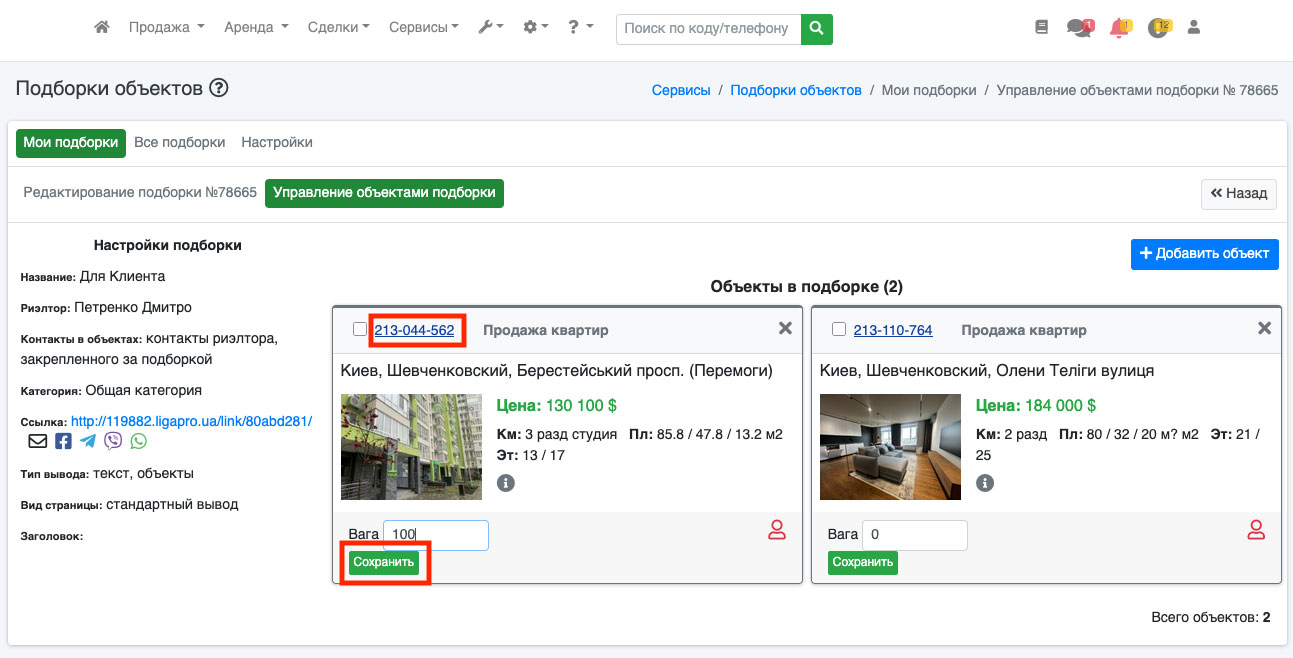Click the red person icon on 213-044-562 card
The image size is (1293, 658).
(x=777, y=530)
